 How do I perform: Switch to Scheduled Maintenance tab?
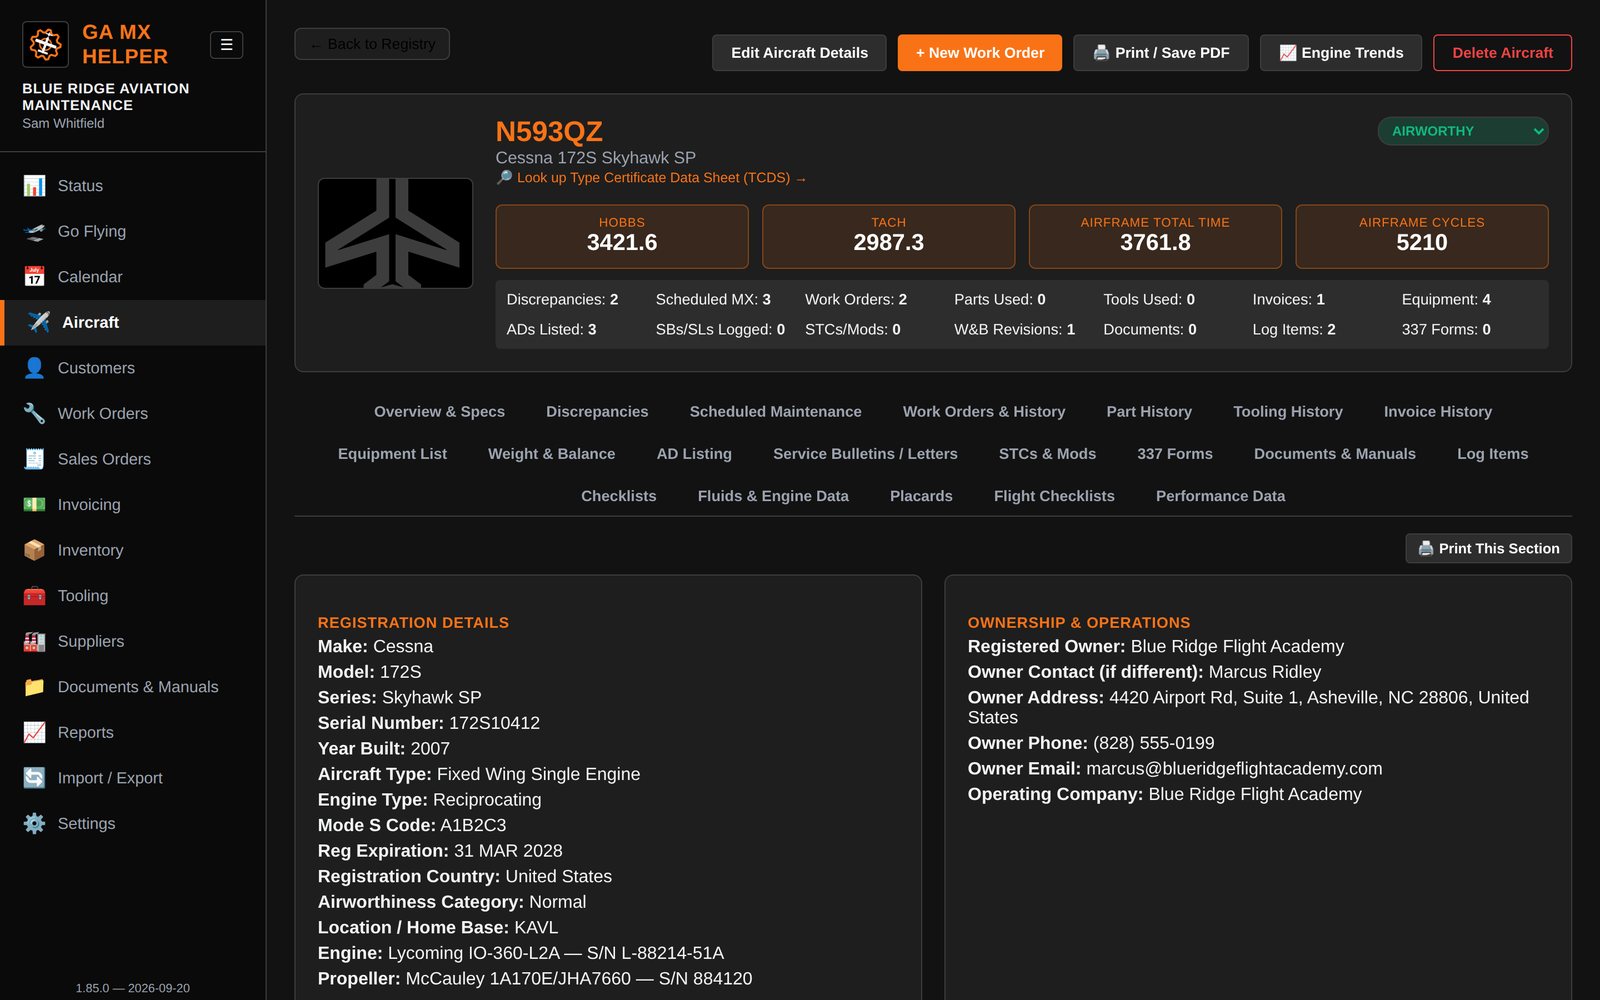(775, 412)
